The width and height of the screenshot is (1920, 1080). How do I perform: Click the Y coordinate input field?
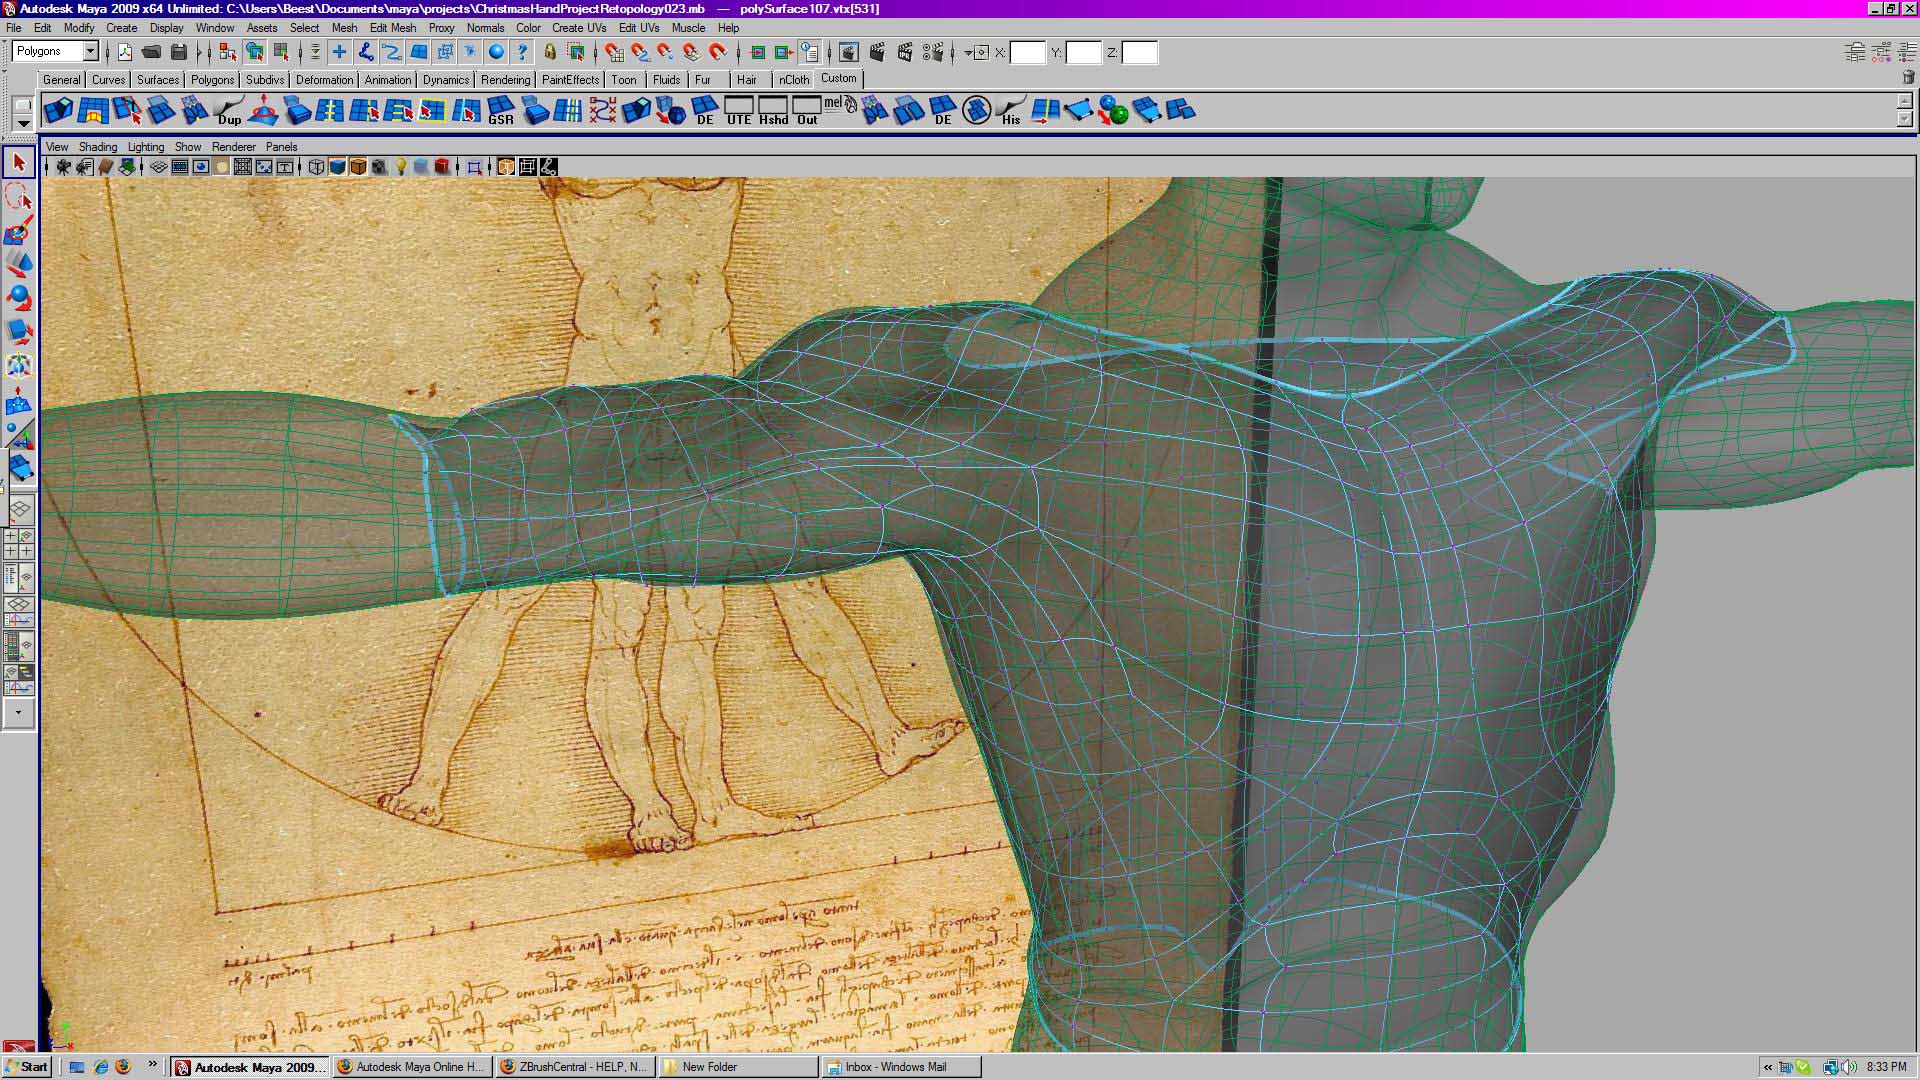pos(1083,52)
